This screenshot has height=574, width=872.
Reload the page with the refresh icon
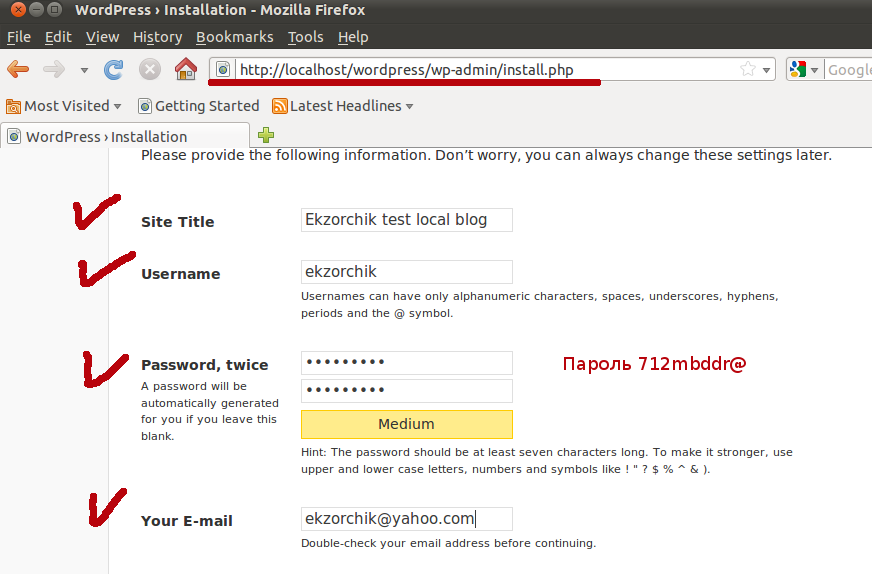pyautogui.click(x=114, y=70)
